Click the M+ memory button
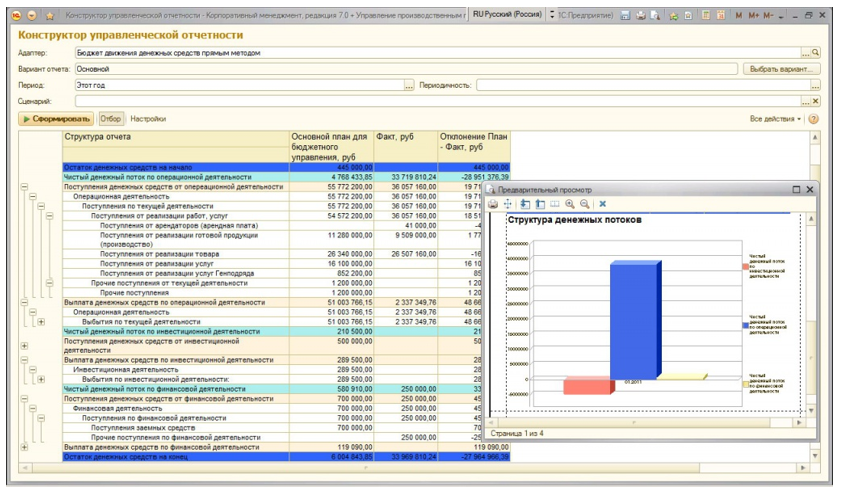 pyautogui.click(x=754, y=16)
